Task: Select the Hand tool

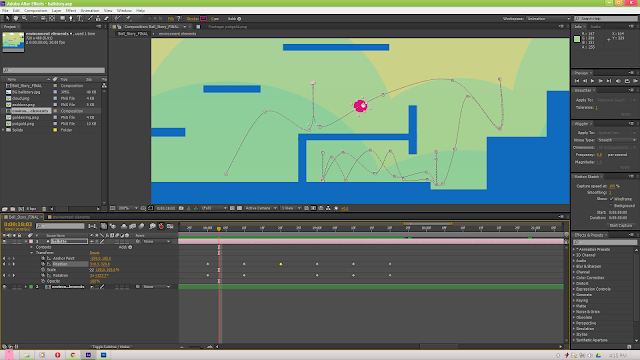Action: (x=16, y=18)
